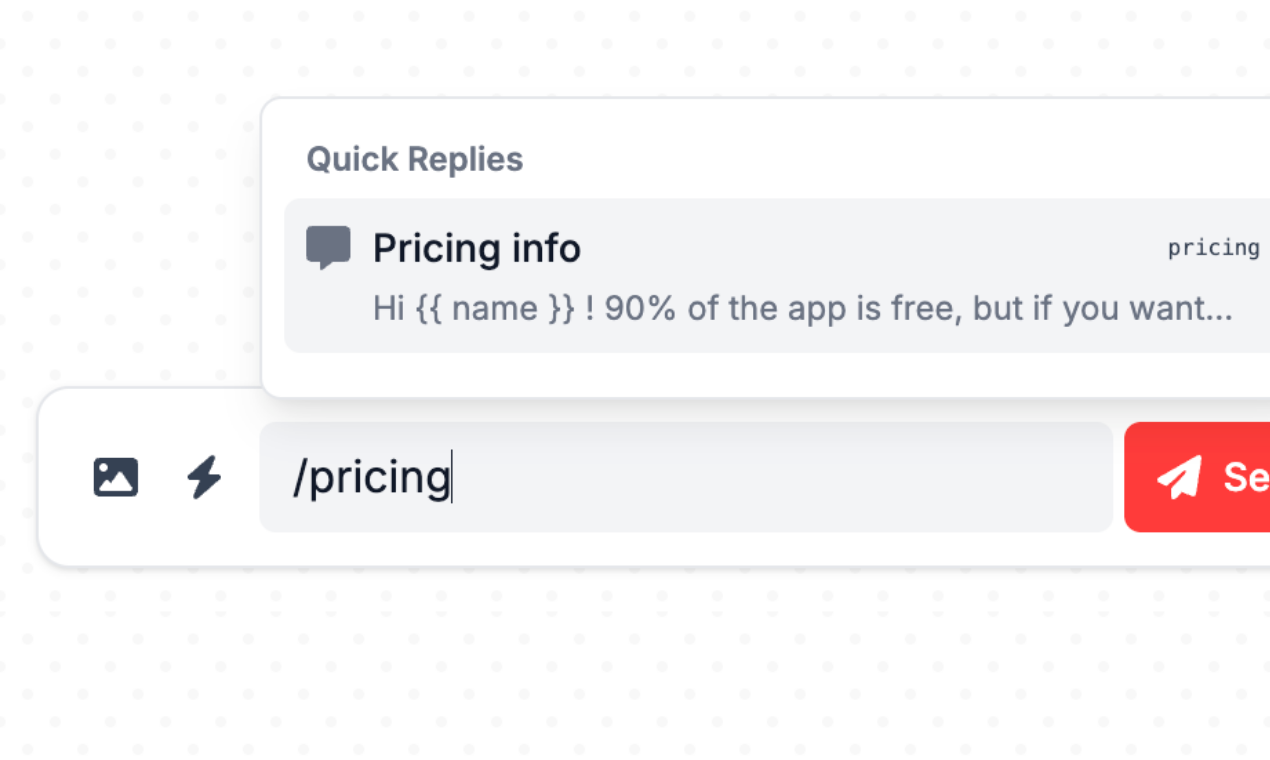
Task: Place cursor after "/pricing" in the text box
Action: pos(452,477)
